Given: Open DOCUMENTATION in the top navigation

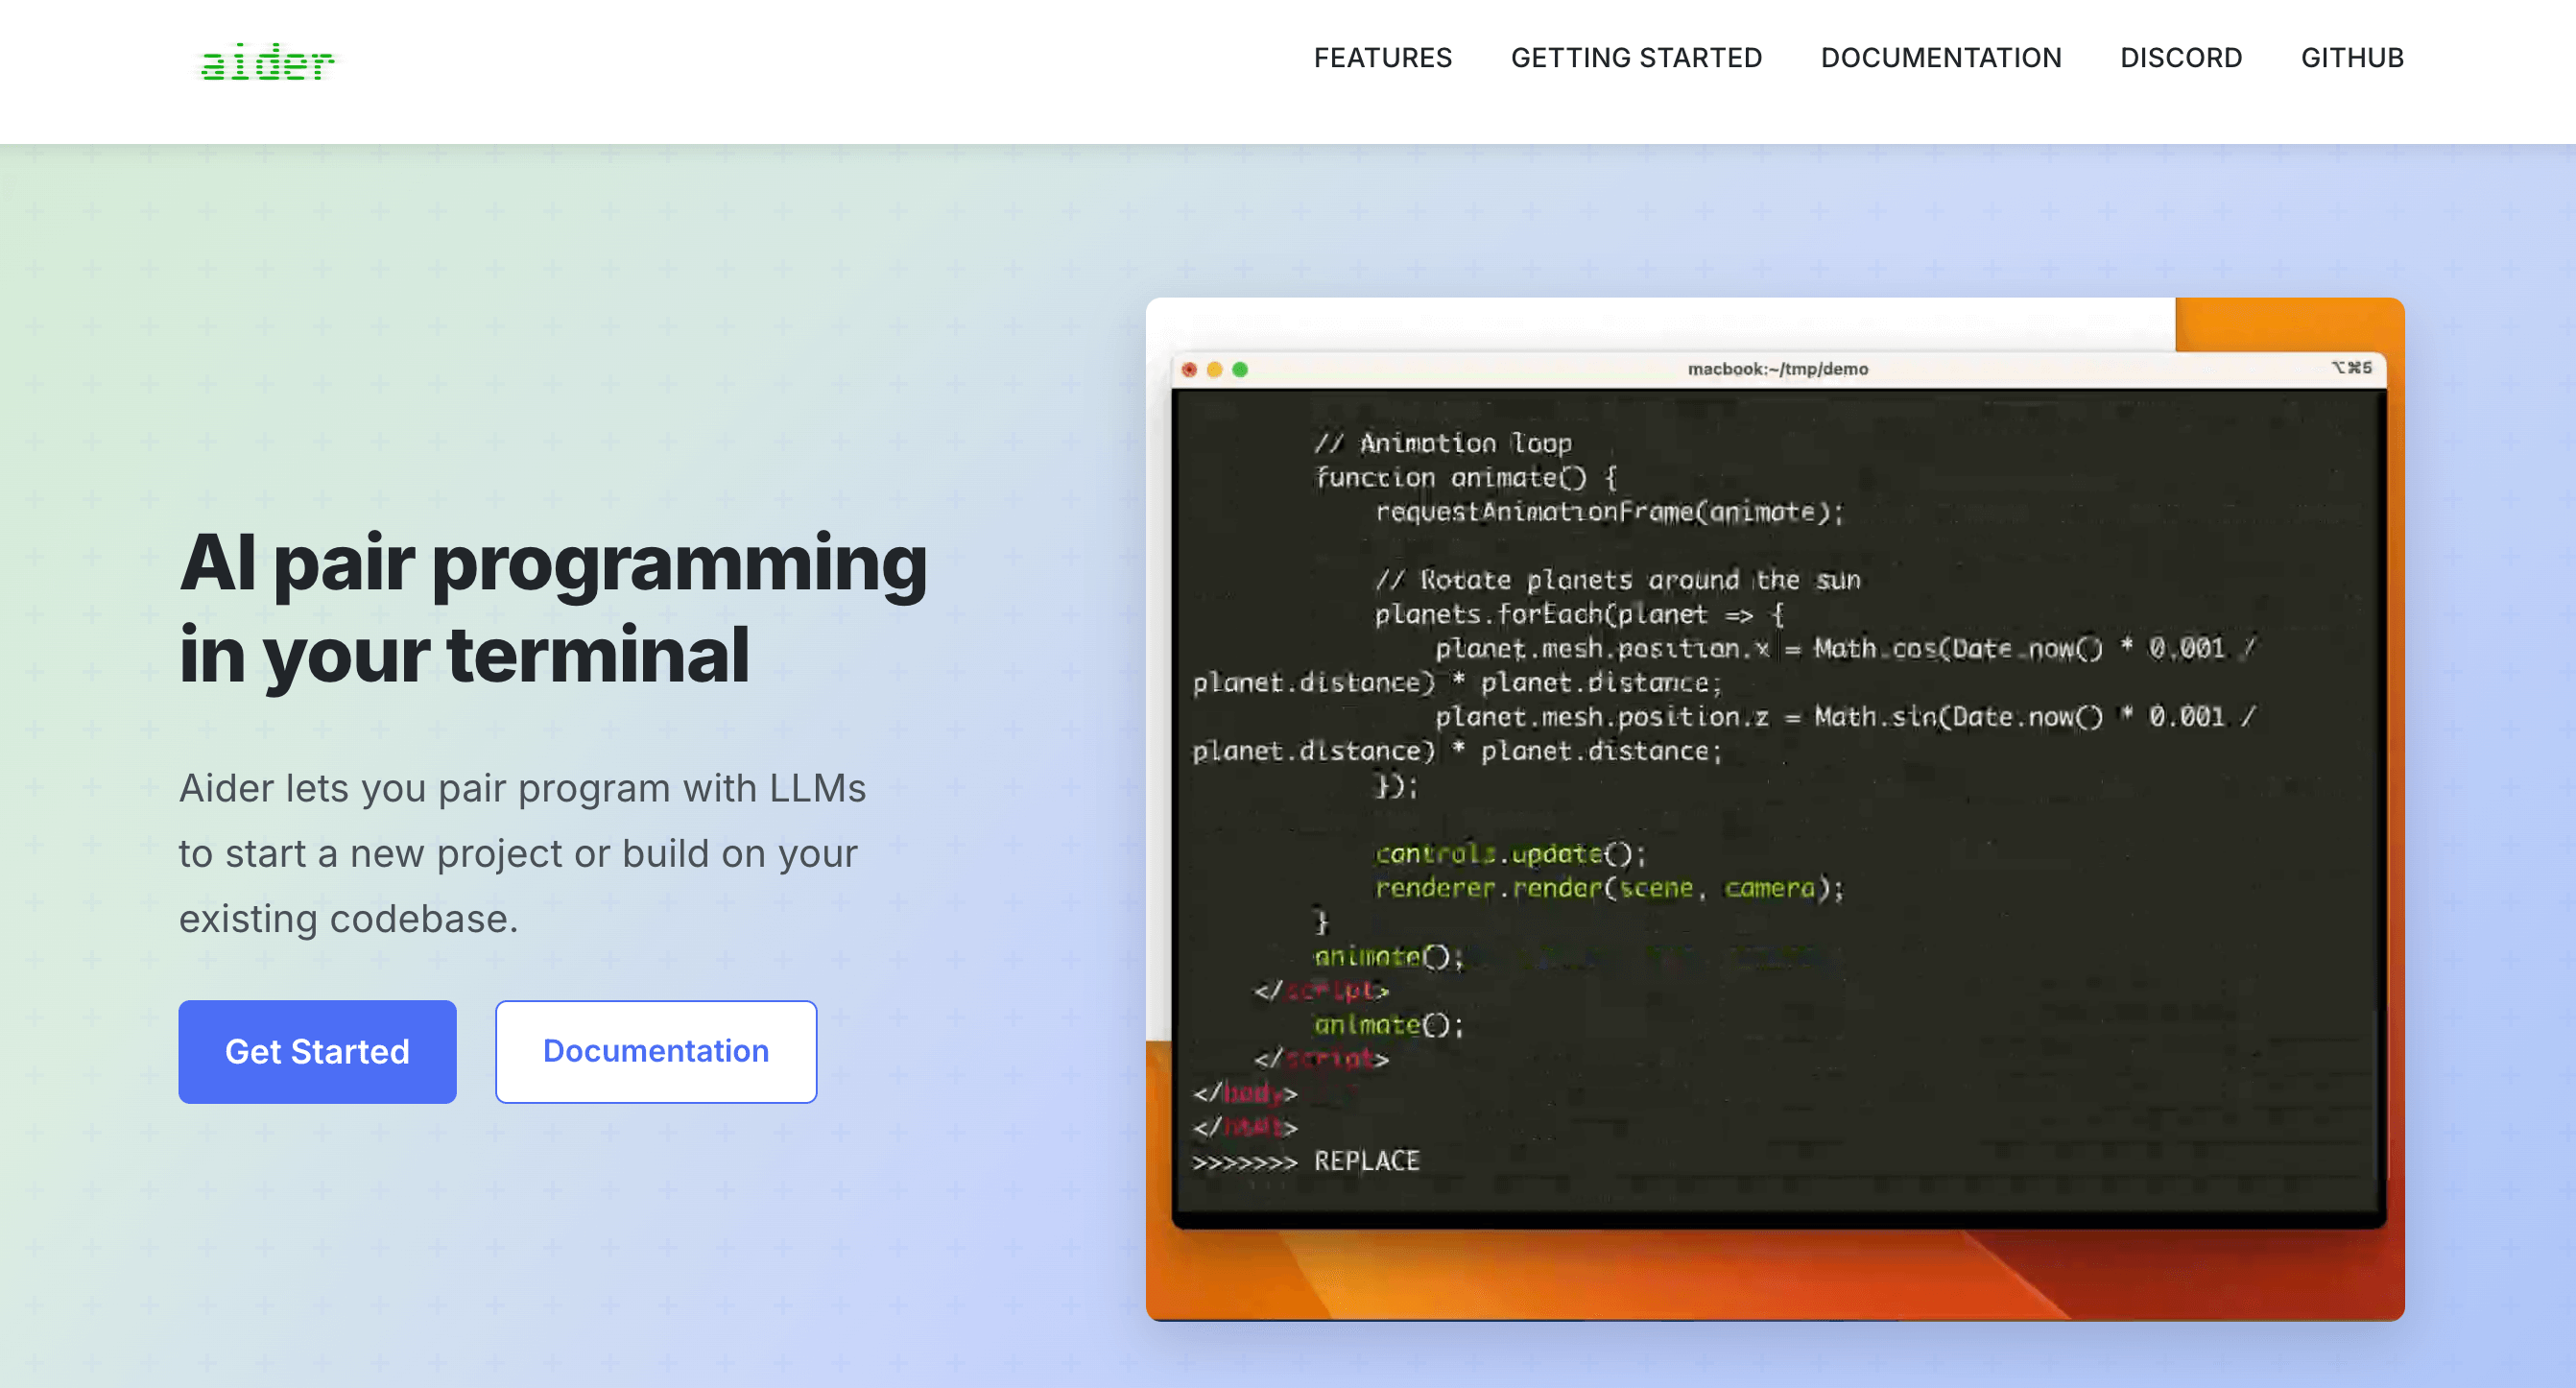Looking at the screenshot, I should tap(1941, 58).
